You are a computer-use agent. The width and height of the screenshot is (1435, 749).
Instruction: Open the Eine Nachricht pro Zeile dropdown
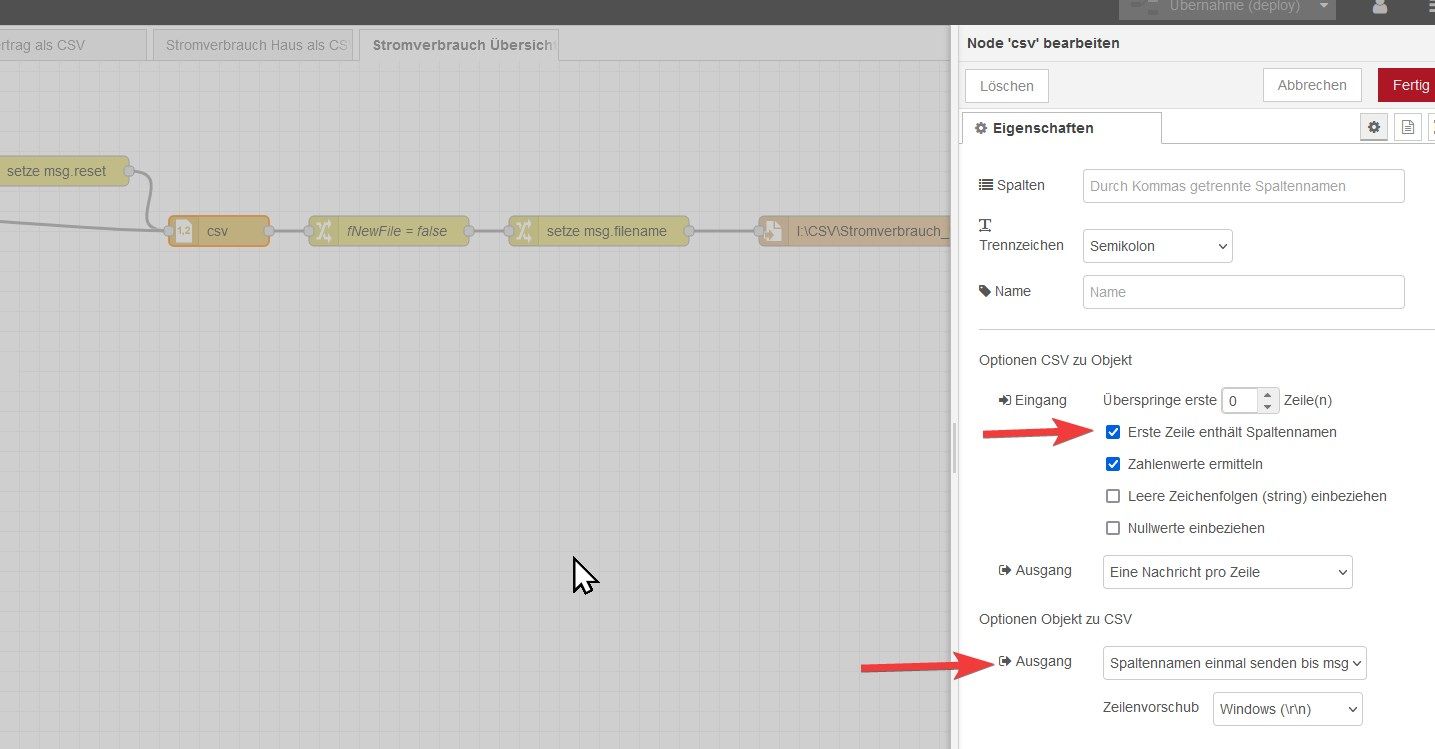tap(1228, 572)
